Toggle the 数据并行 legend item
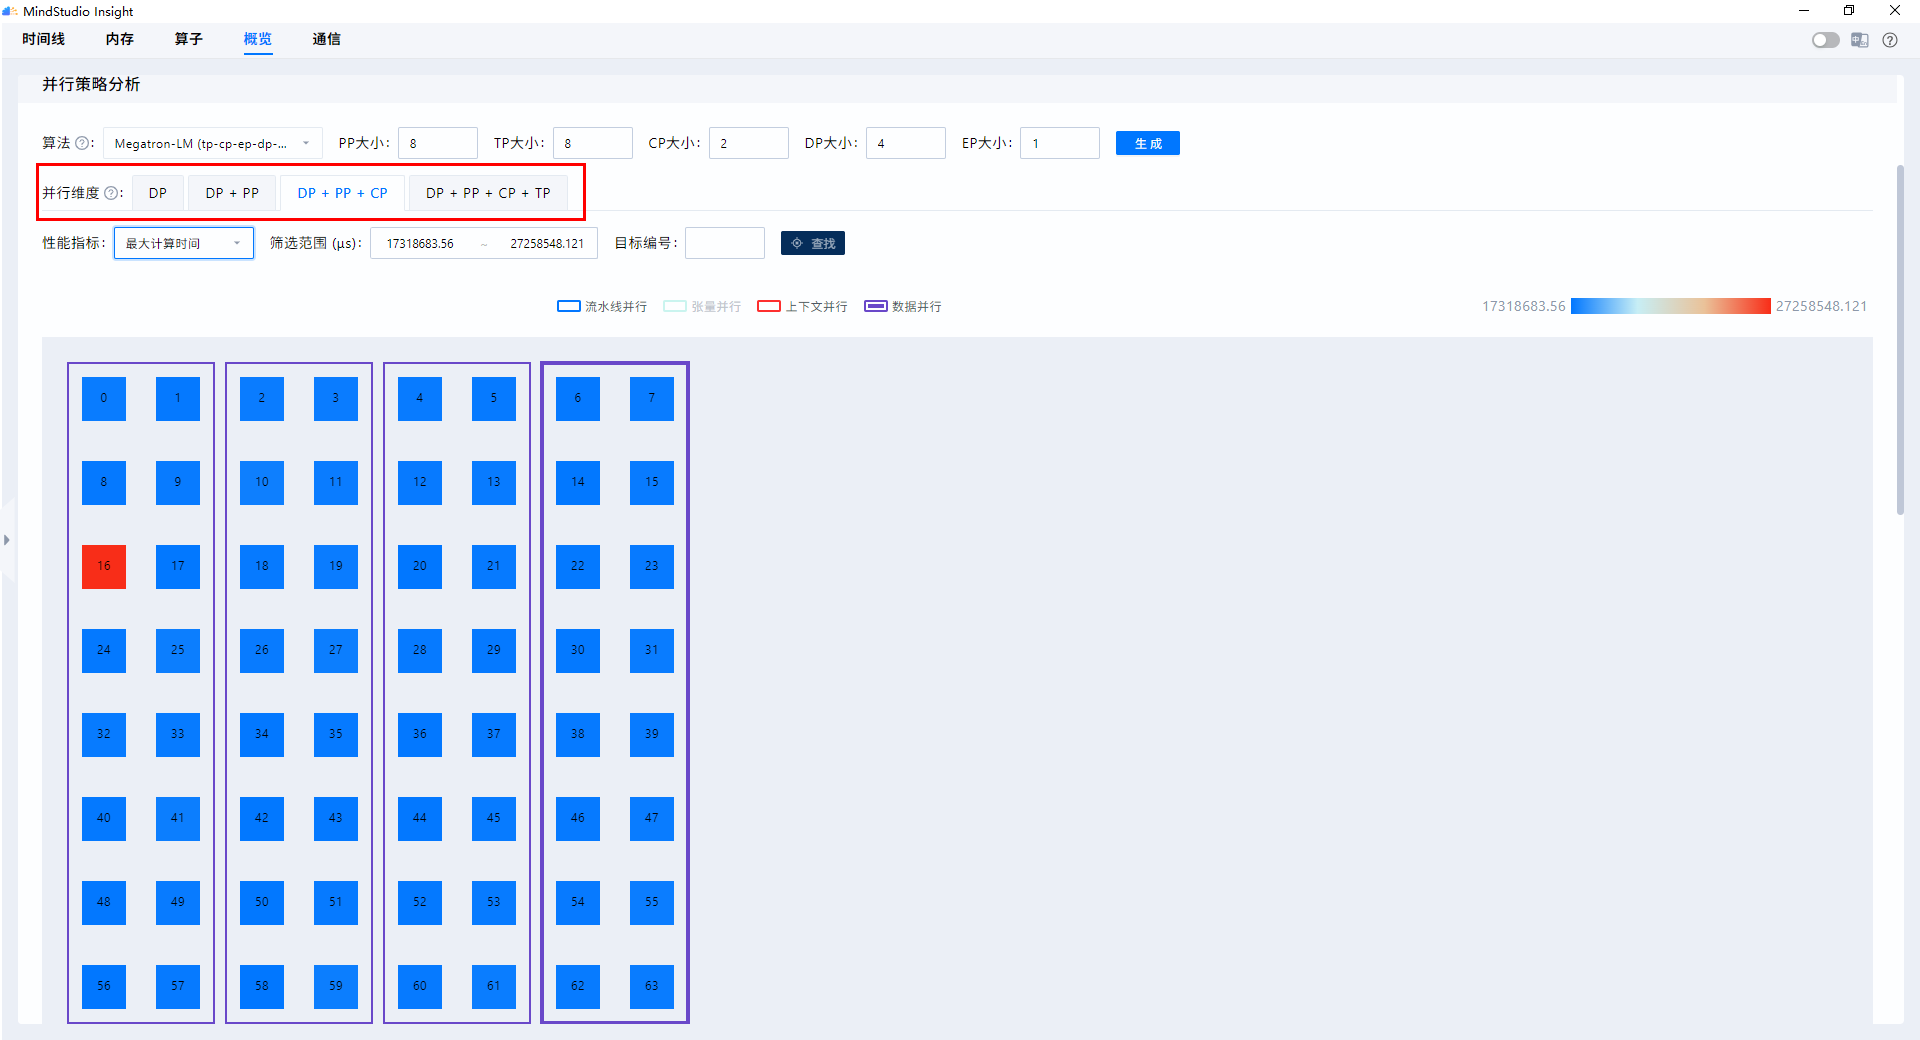The width and height of the screenshot is (1920, 1040). (903, 306)
